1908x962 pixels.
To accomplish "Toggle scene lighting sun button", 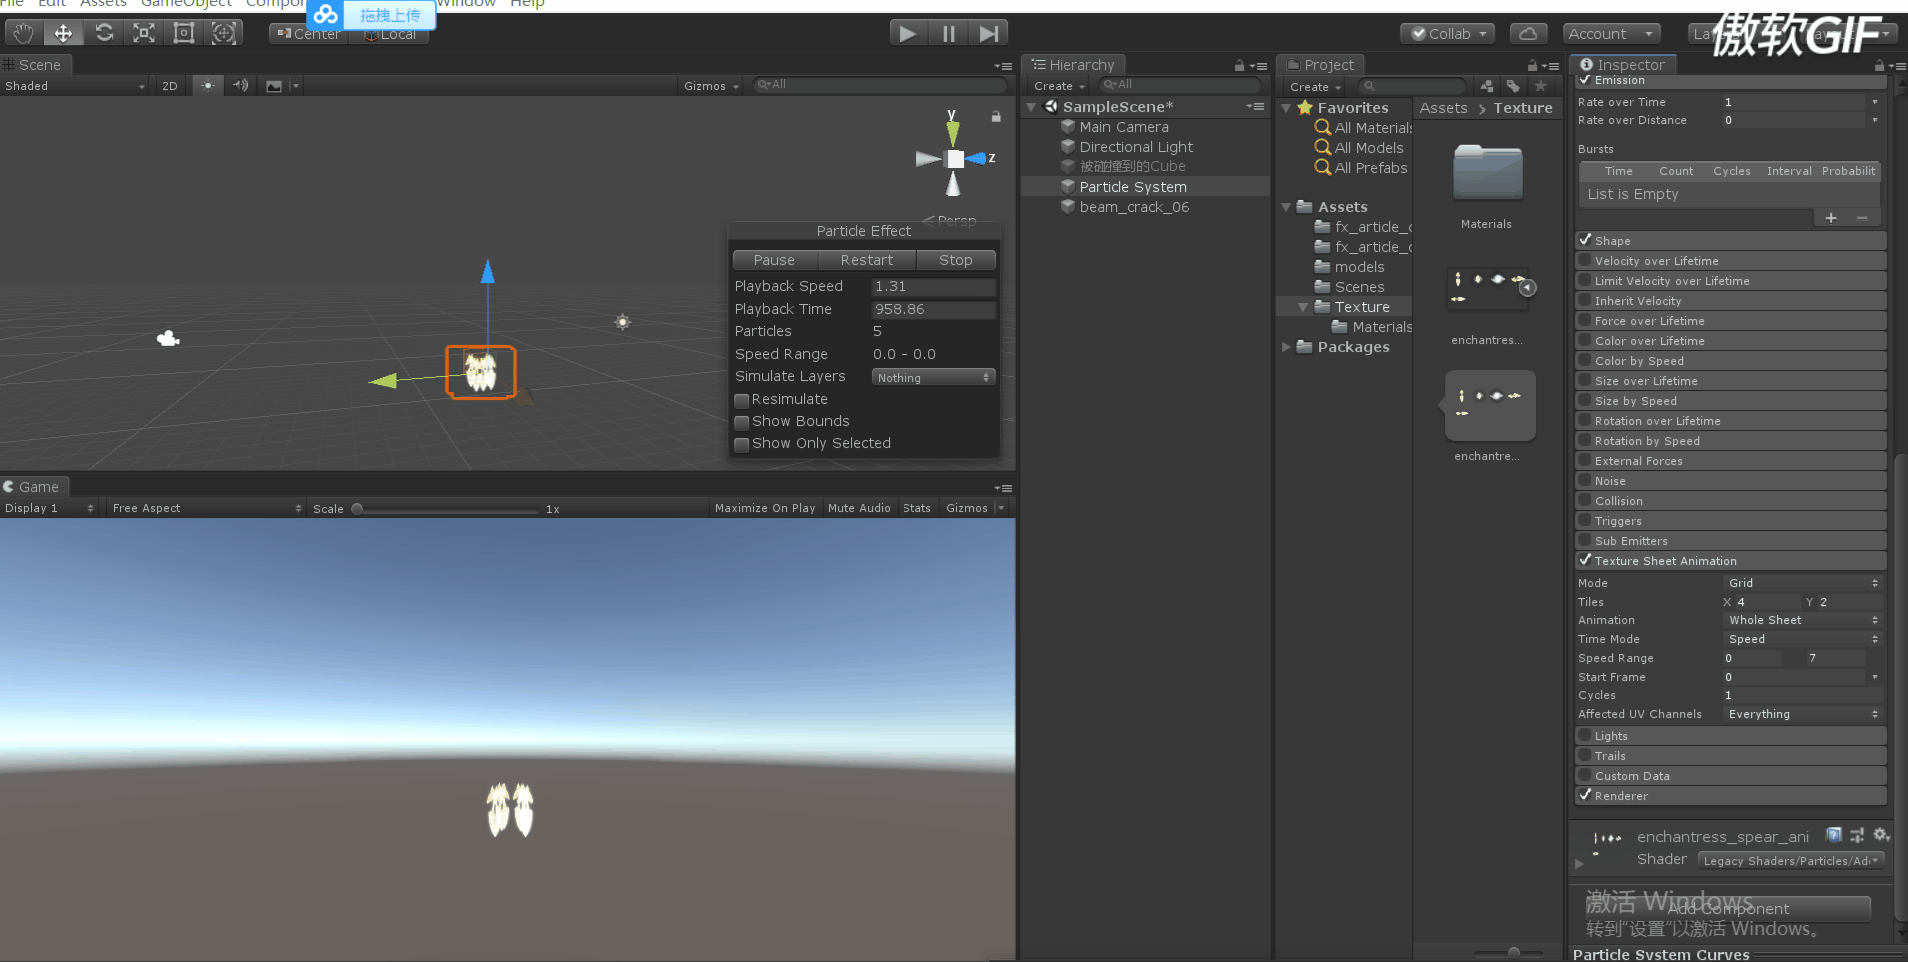I will coord(207,86).
